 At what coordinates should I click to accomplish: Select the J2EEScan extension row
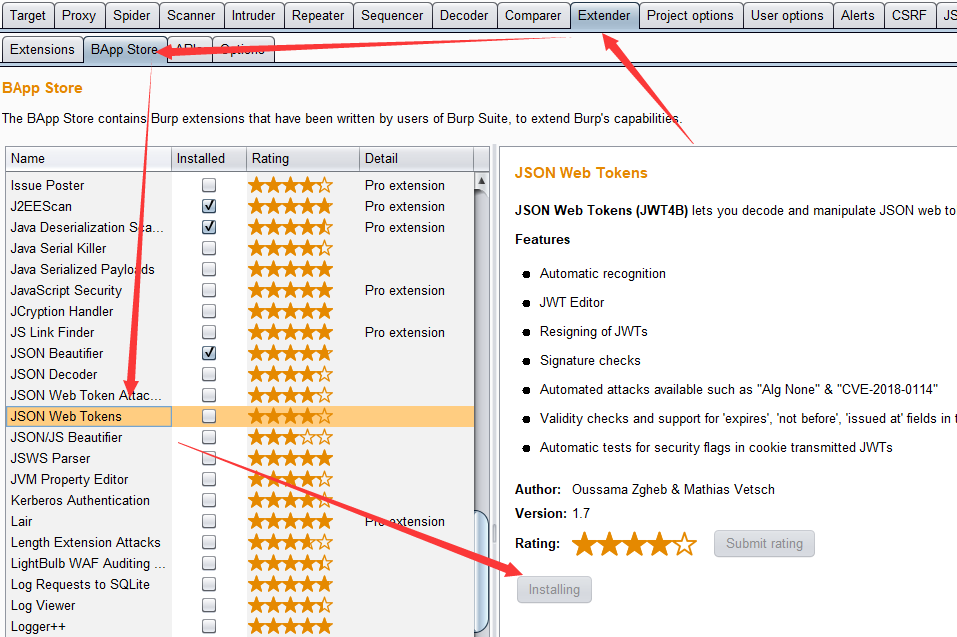[240, 206]
